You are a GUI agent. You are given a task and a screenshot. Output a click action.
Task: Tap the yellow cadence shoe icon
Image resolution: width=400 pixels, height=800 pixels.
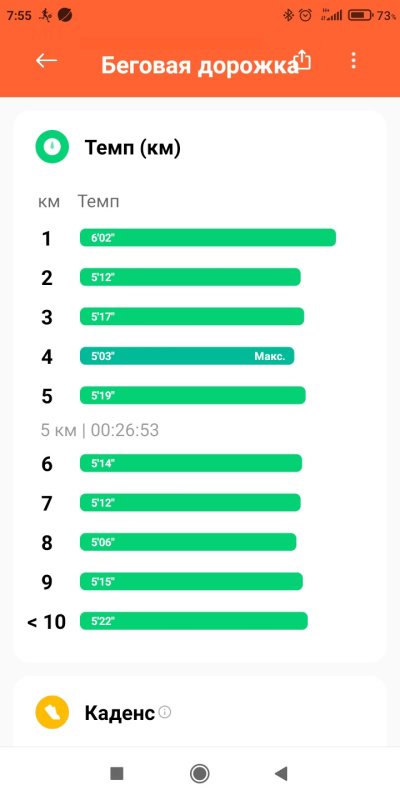tap(52, 712)
